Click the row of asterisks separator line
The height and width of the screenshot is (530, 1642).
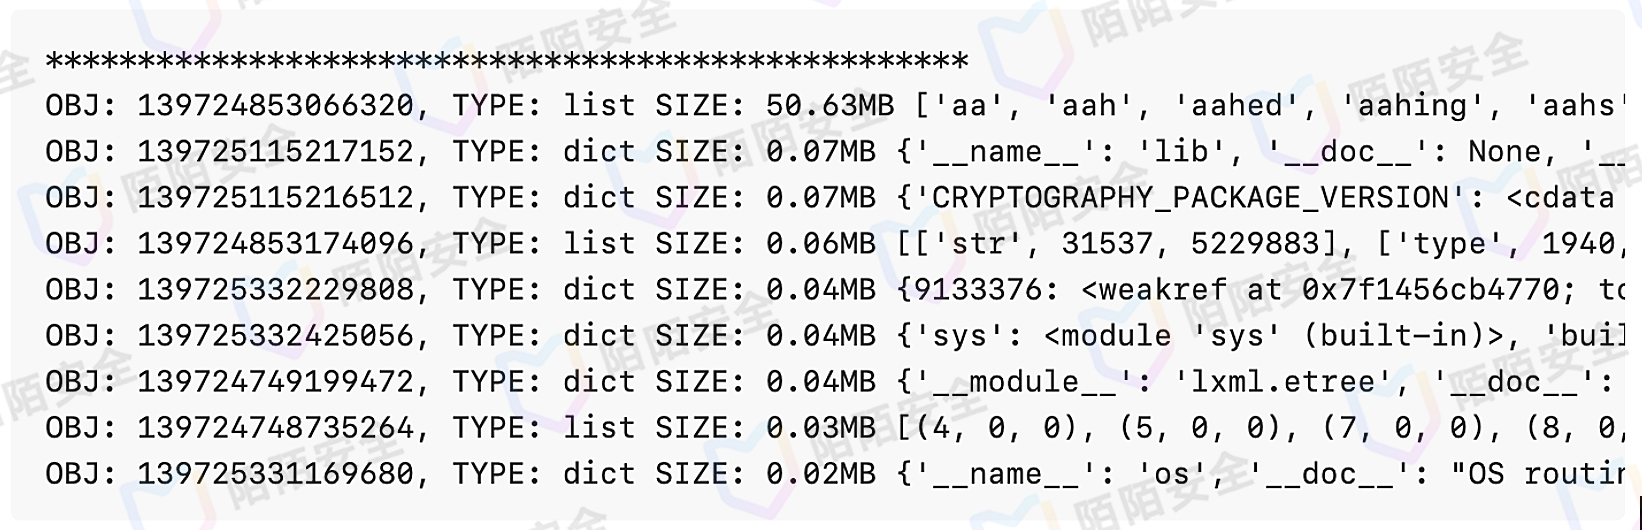(x=506, y=60)
